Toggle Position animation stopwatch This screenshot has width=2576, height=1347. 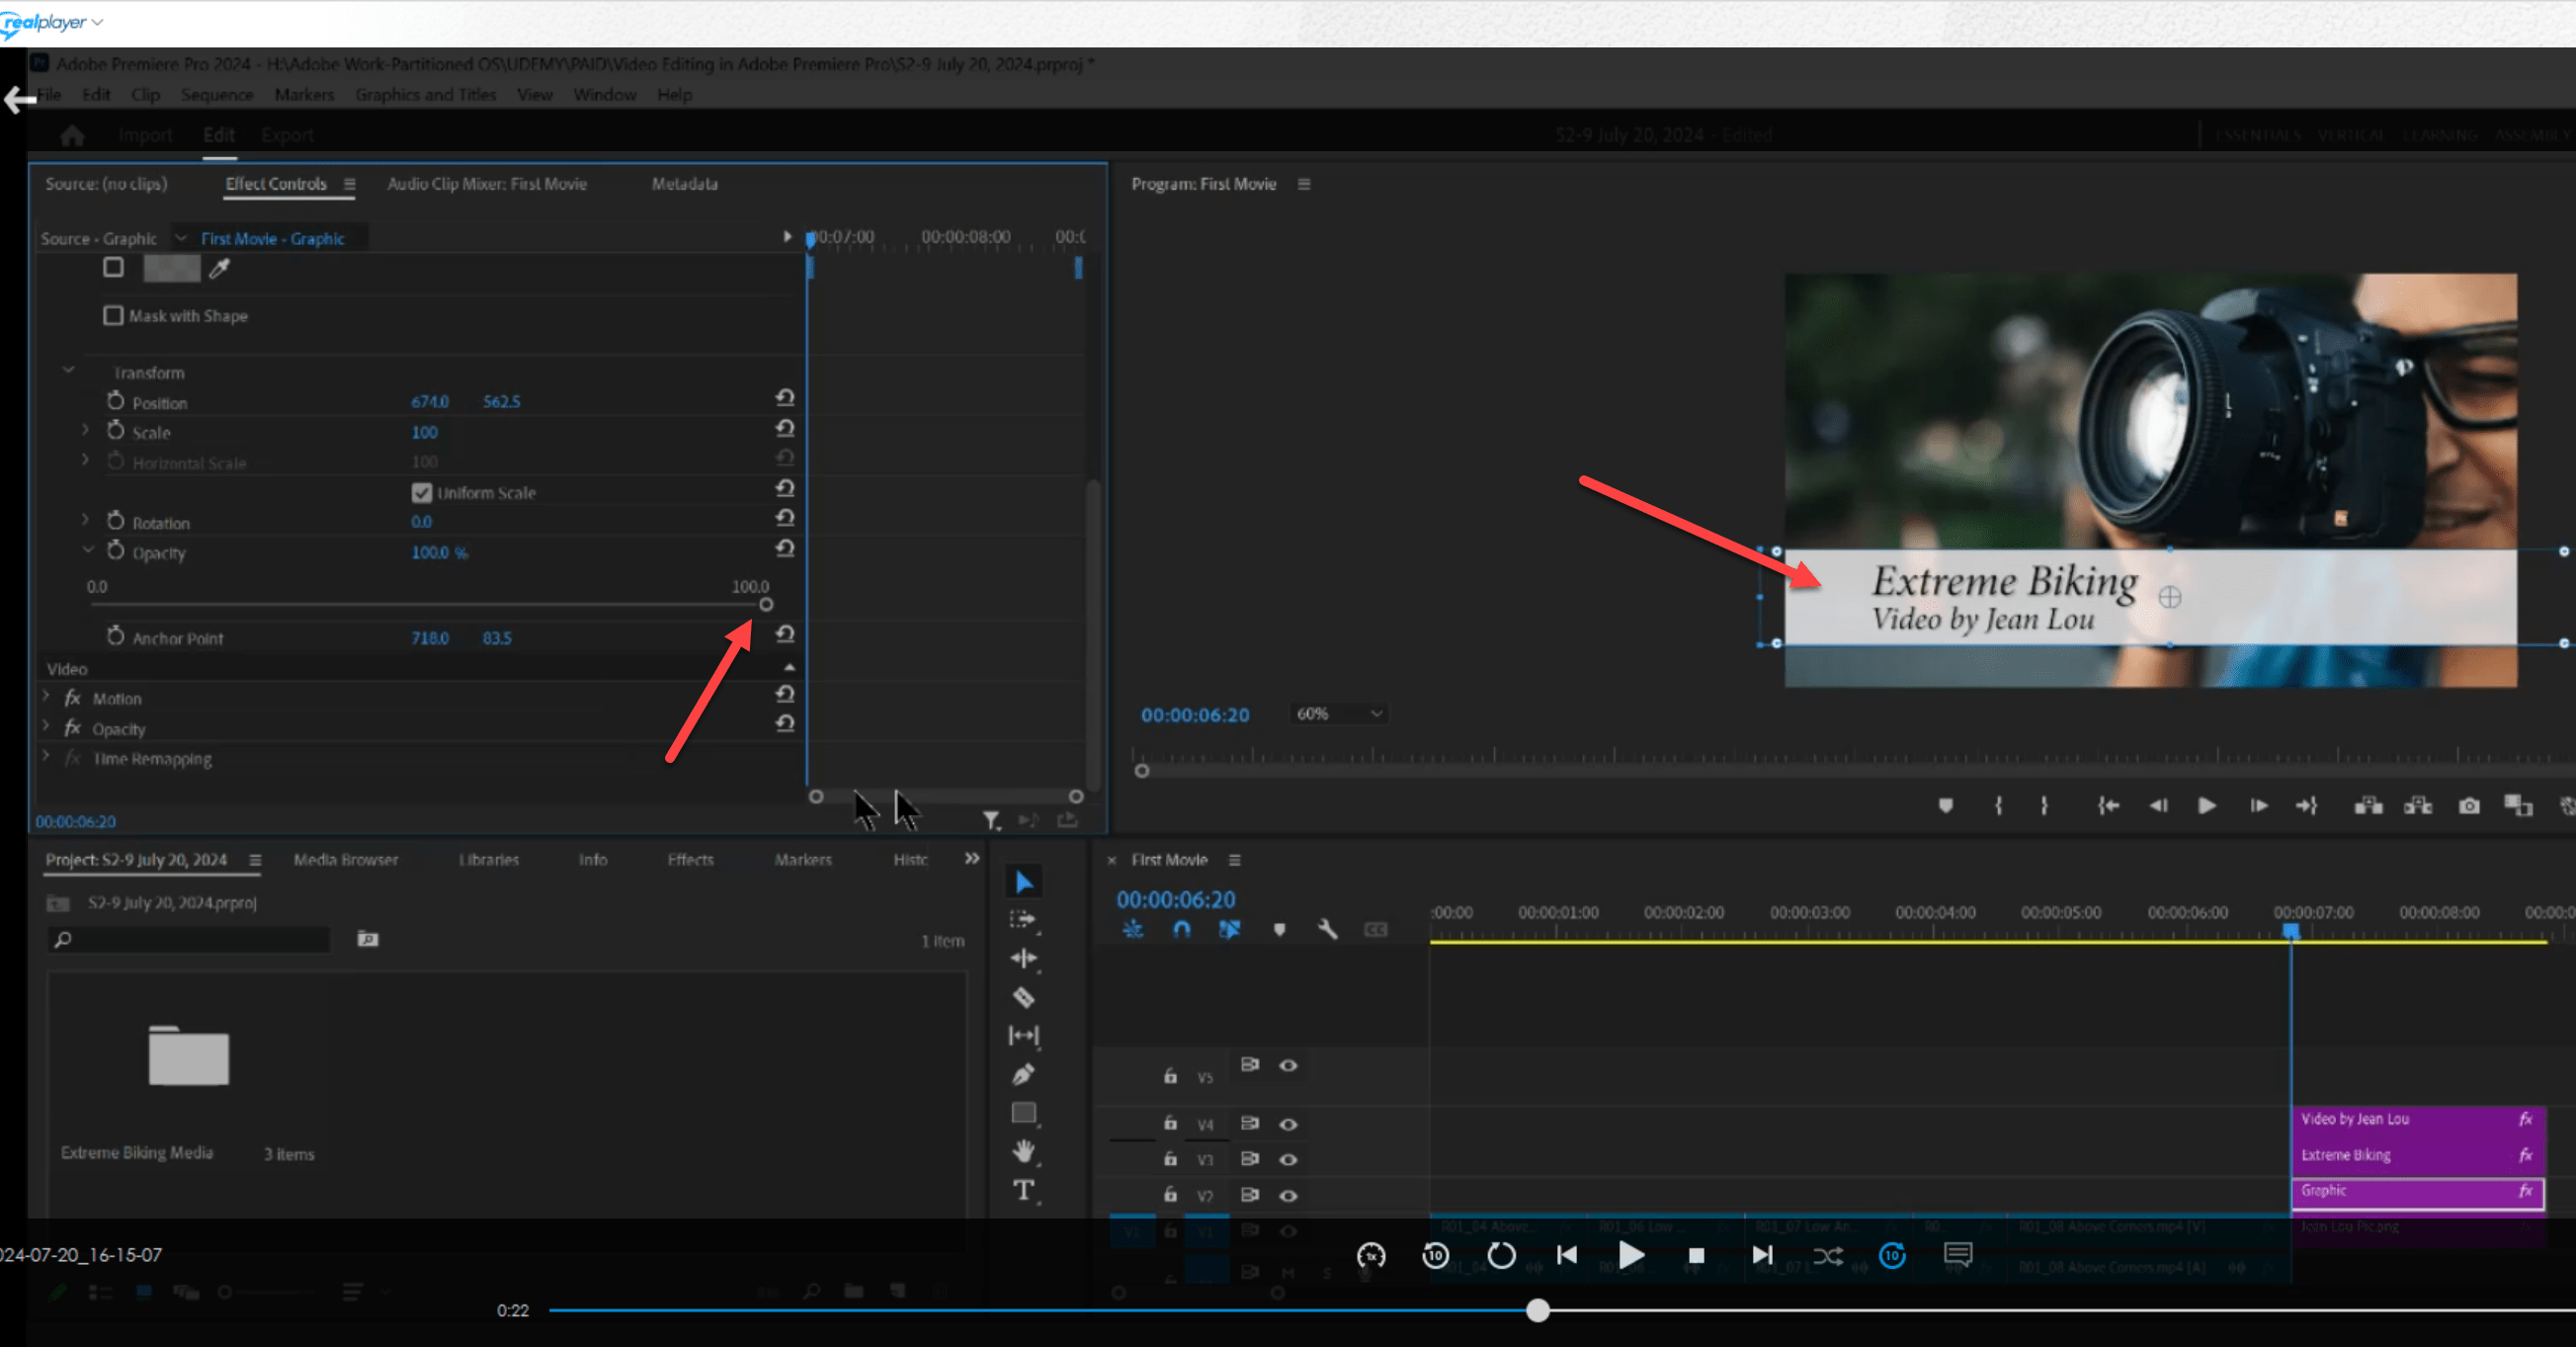[x=116, y=401]
